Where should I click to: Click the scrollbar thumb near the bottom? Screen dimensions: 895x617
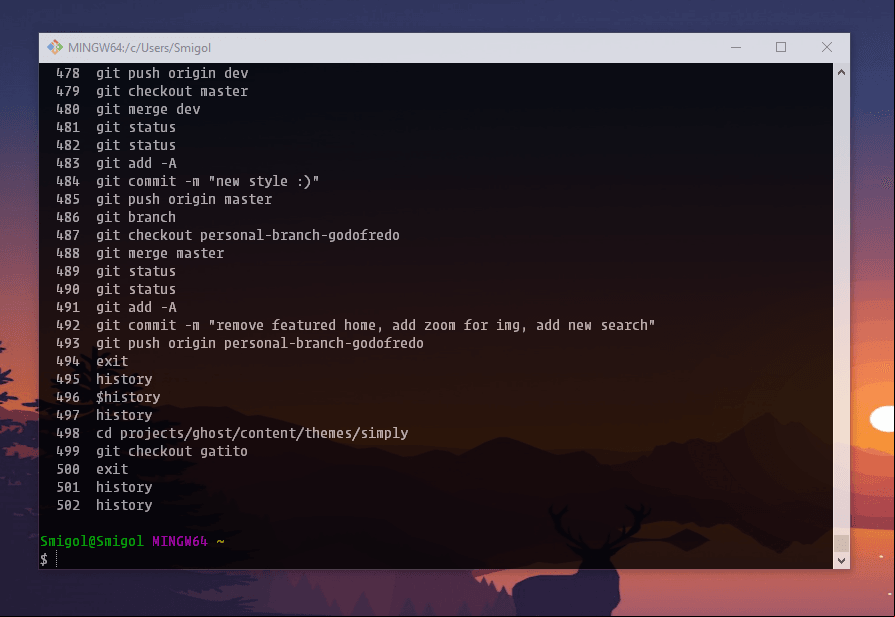[841, 543]
